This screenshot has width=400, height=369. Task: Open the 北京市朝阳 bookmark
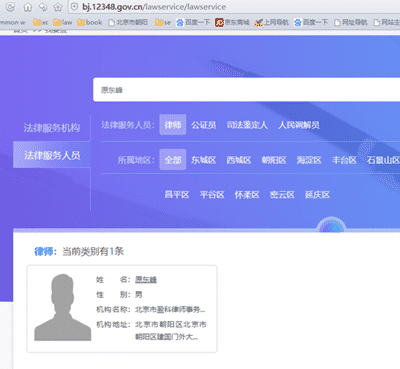tap(128, 22)
